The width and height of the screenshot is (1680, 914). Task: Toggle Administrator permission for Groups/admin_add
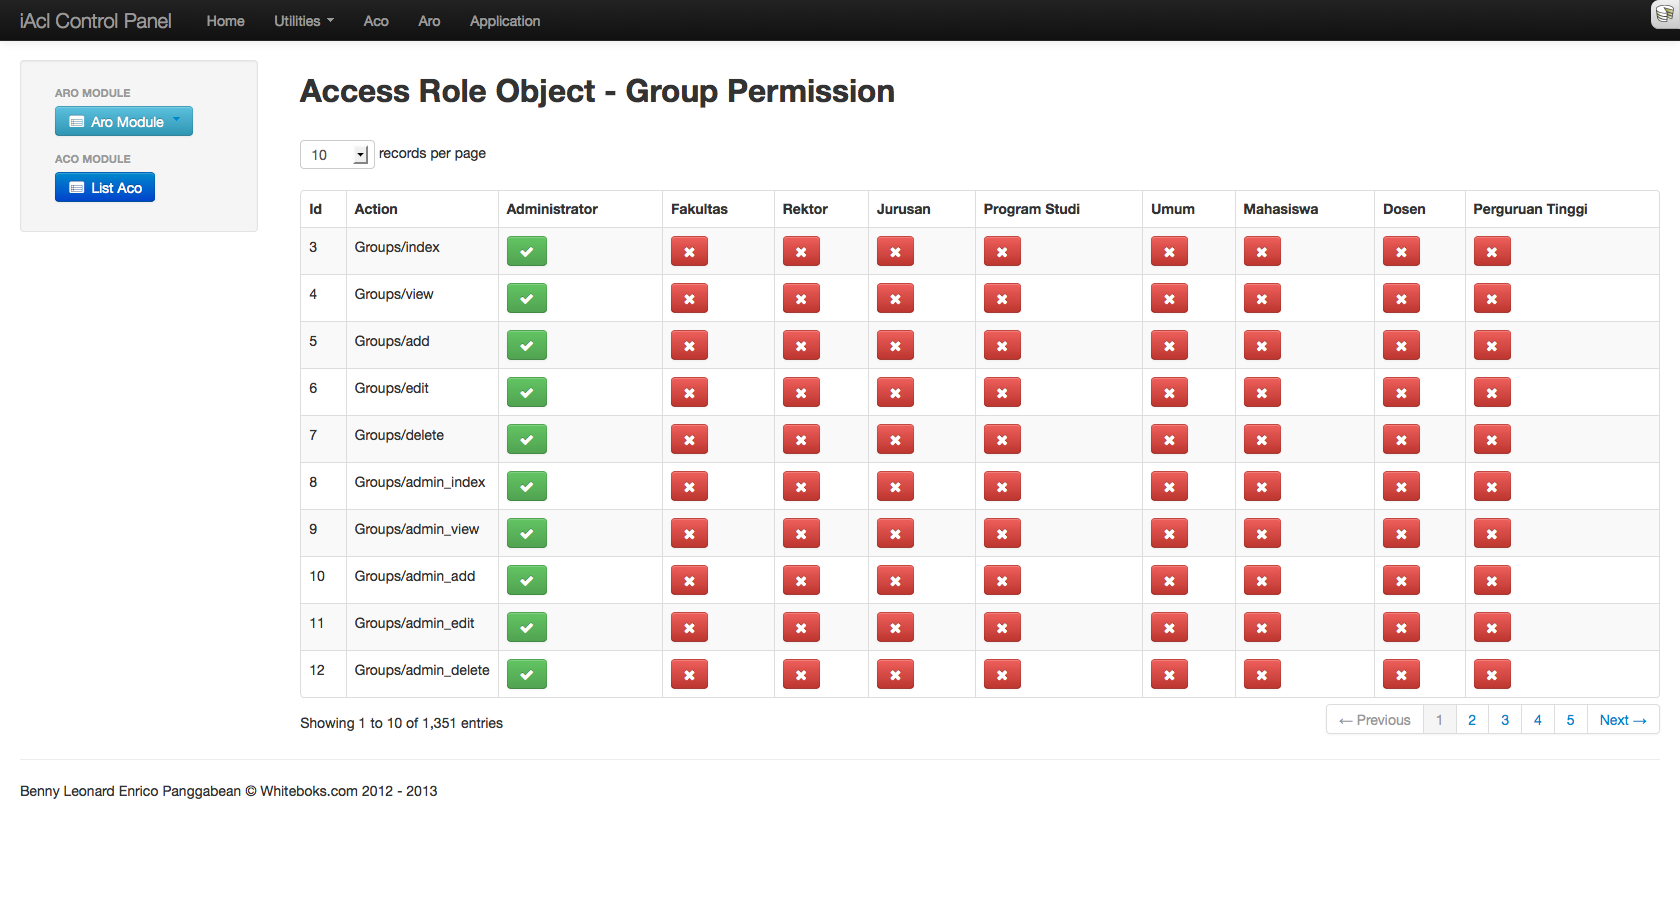click(x=526, y=580)
